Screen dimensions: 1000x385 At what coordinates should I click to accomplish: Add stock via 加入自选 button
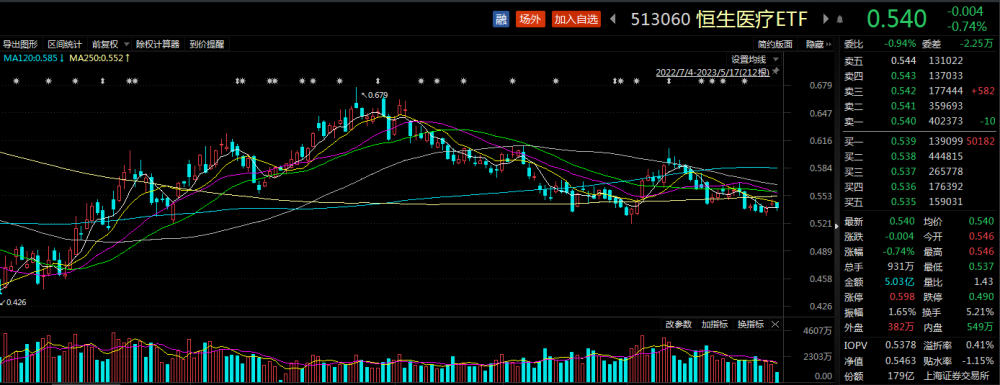pyautogui.click(x=577, y=19)
